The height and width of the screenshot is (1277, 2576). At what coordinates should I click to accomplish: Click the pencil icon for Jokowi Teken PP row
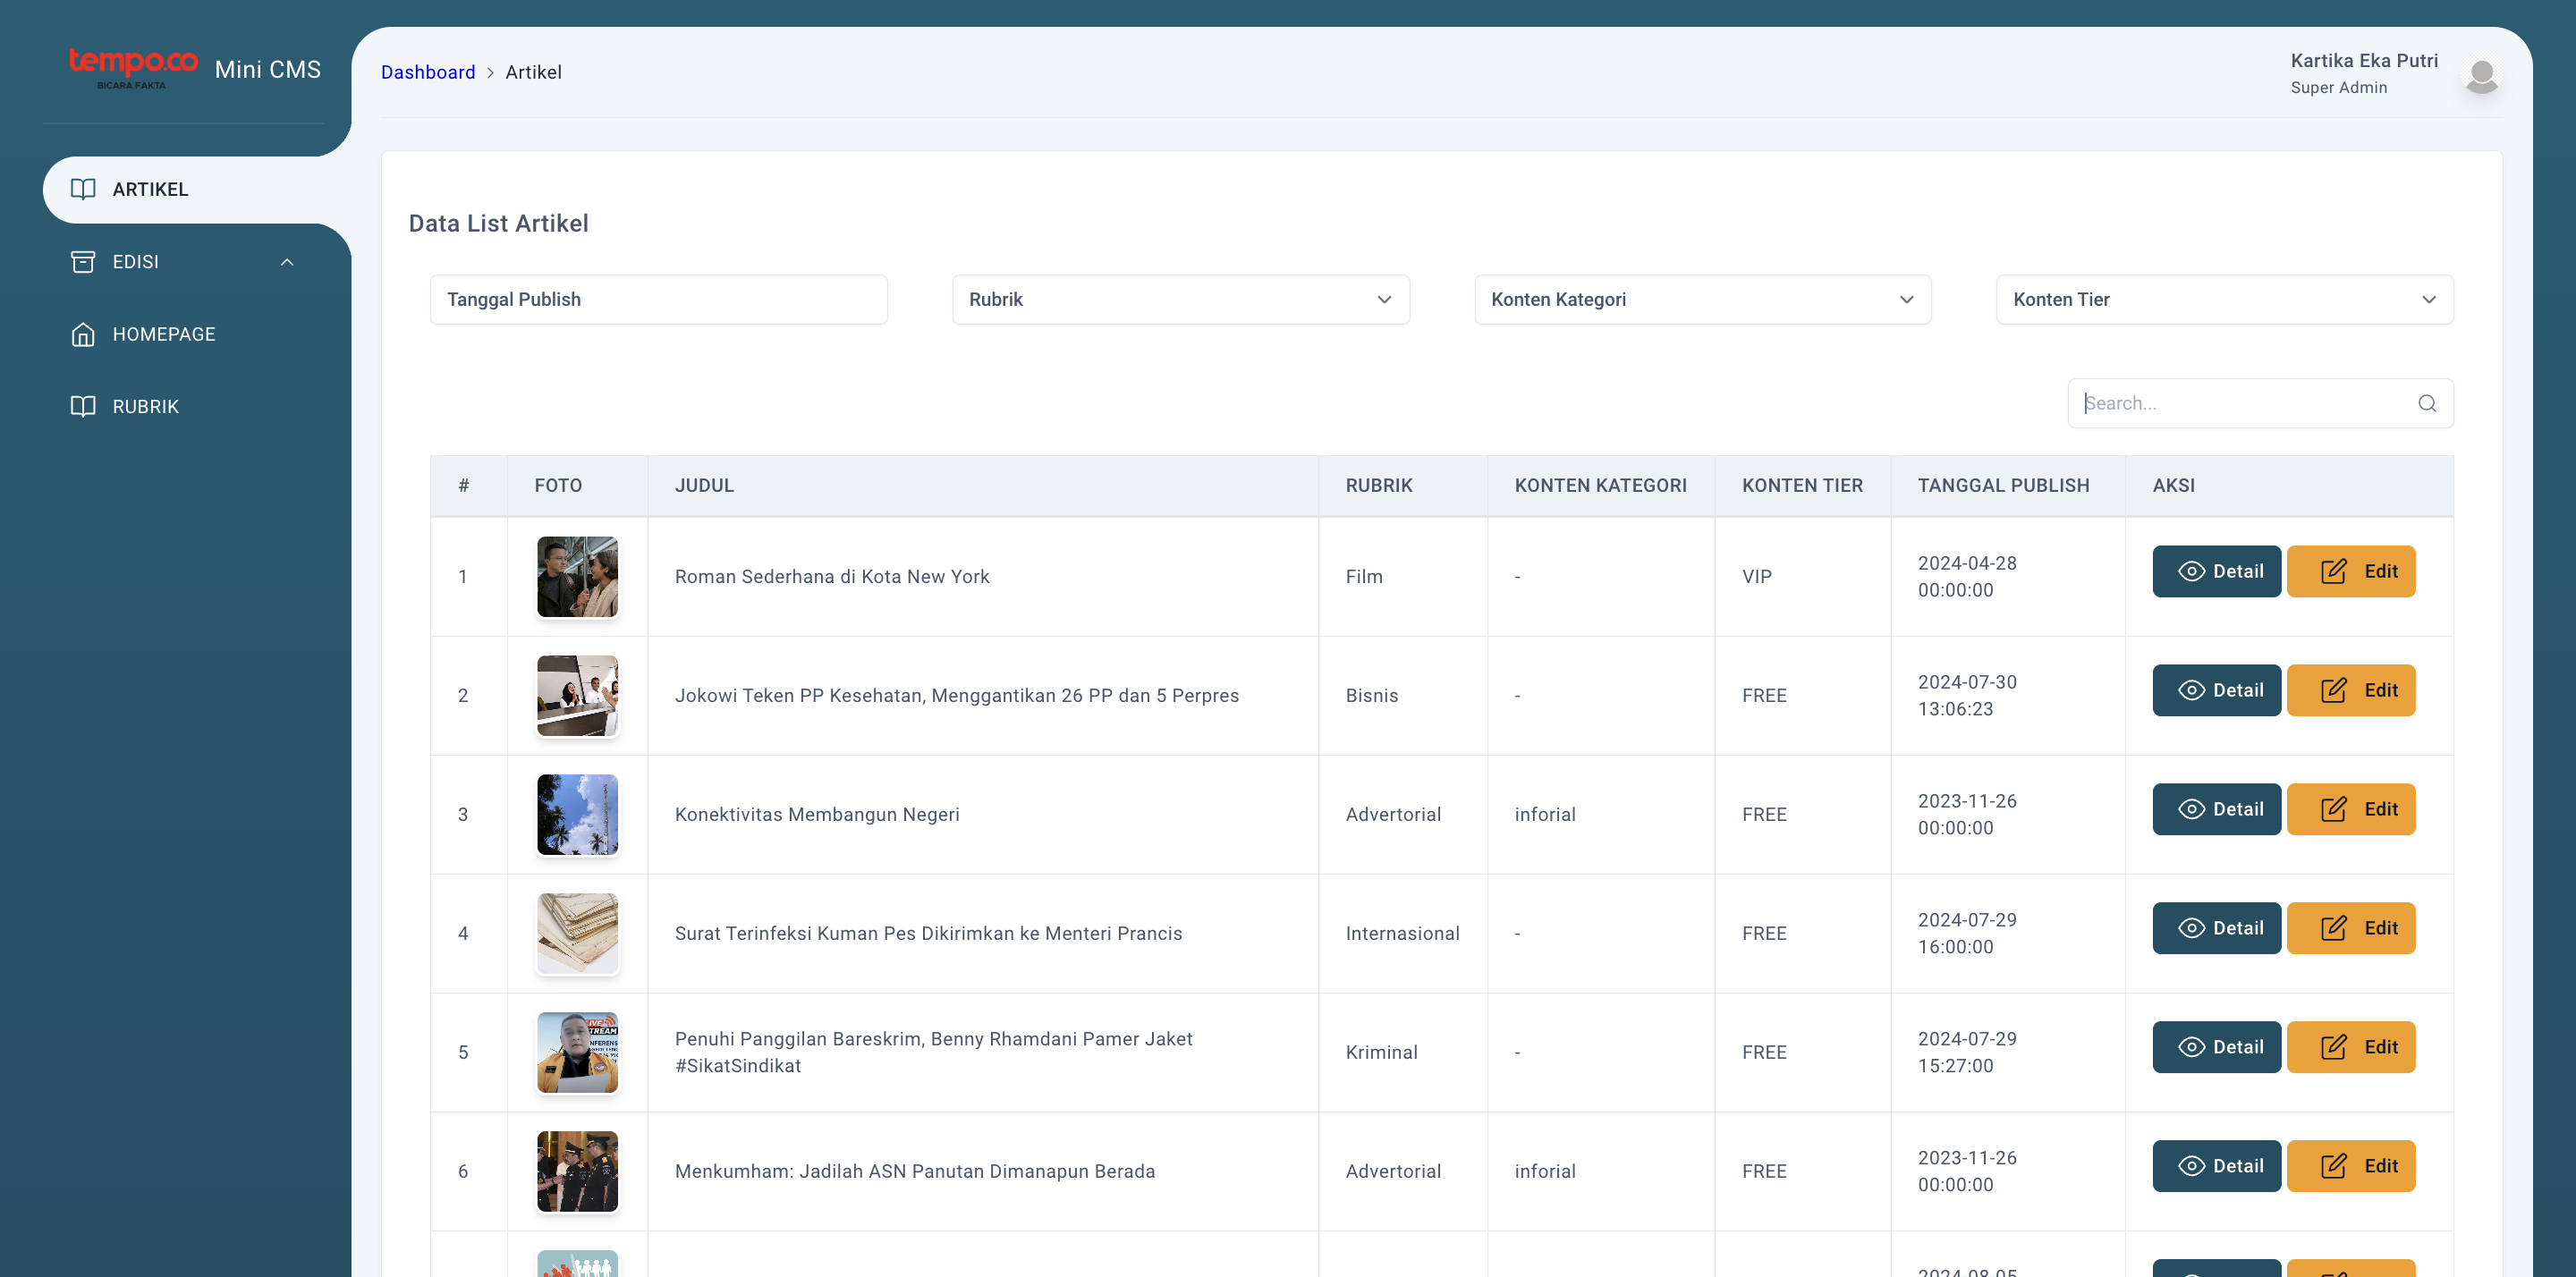(2333, 690)
